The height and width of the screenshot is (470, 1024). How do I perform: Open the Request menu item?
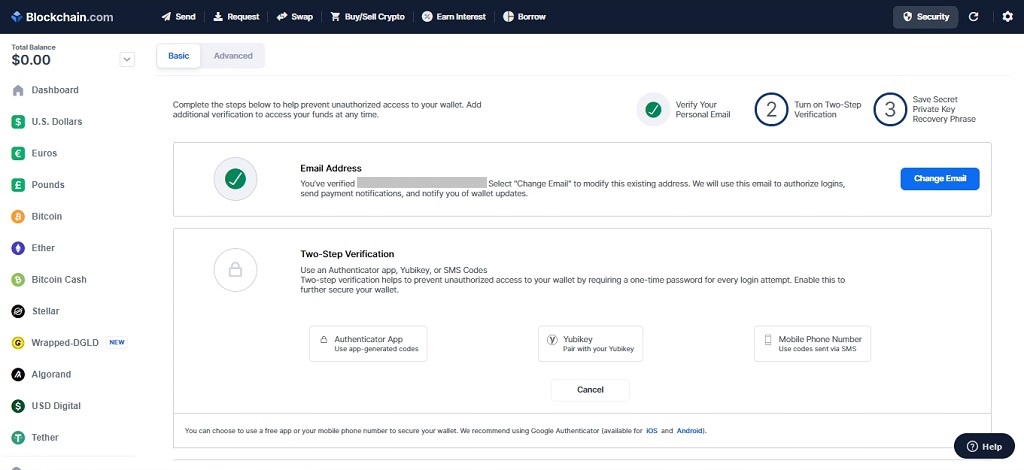tap(236, 17)
